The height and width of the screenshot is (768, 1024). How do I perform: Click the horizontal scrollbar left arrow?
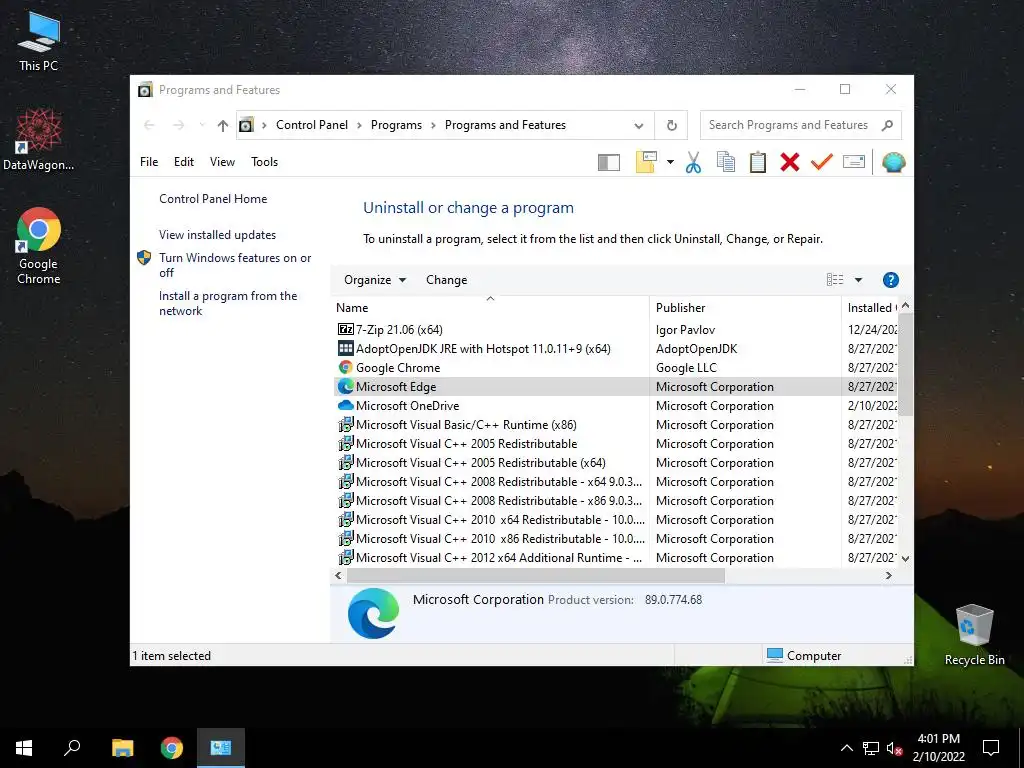tap(338, 575)
